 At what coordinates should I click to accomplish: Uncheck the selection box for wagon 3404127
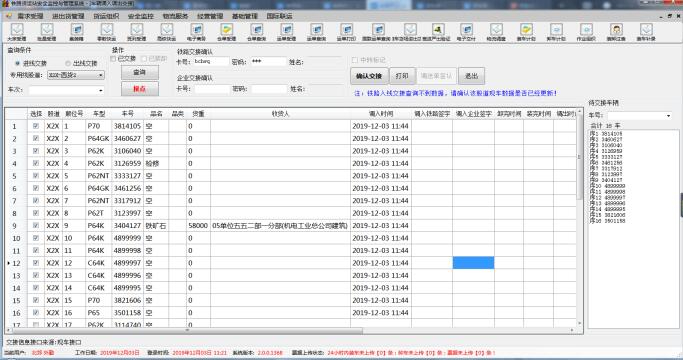pos(36,225)
